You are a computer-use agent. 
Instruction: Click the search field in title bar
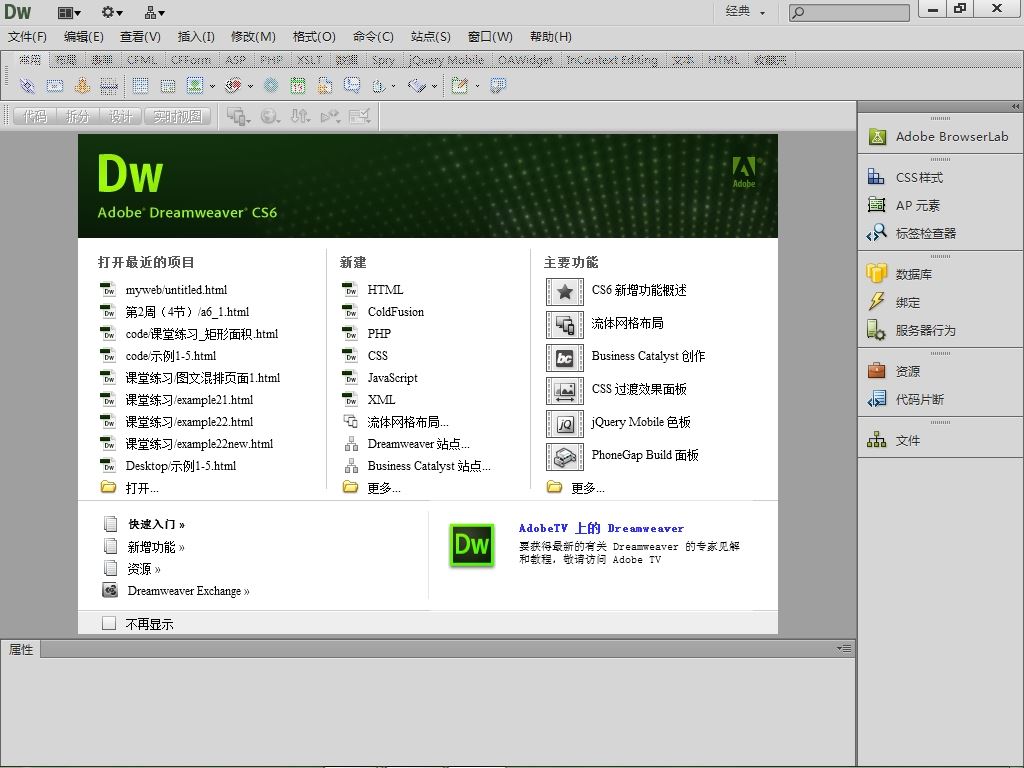(849, 12)
